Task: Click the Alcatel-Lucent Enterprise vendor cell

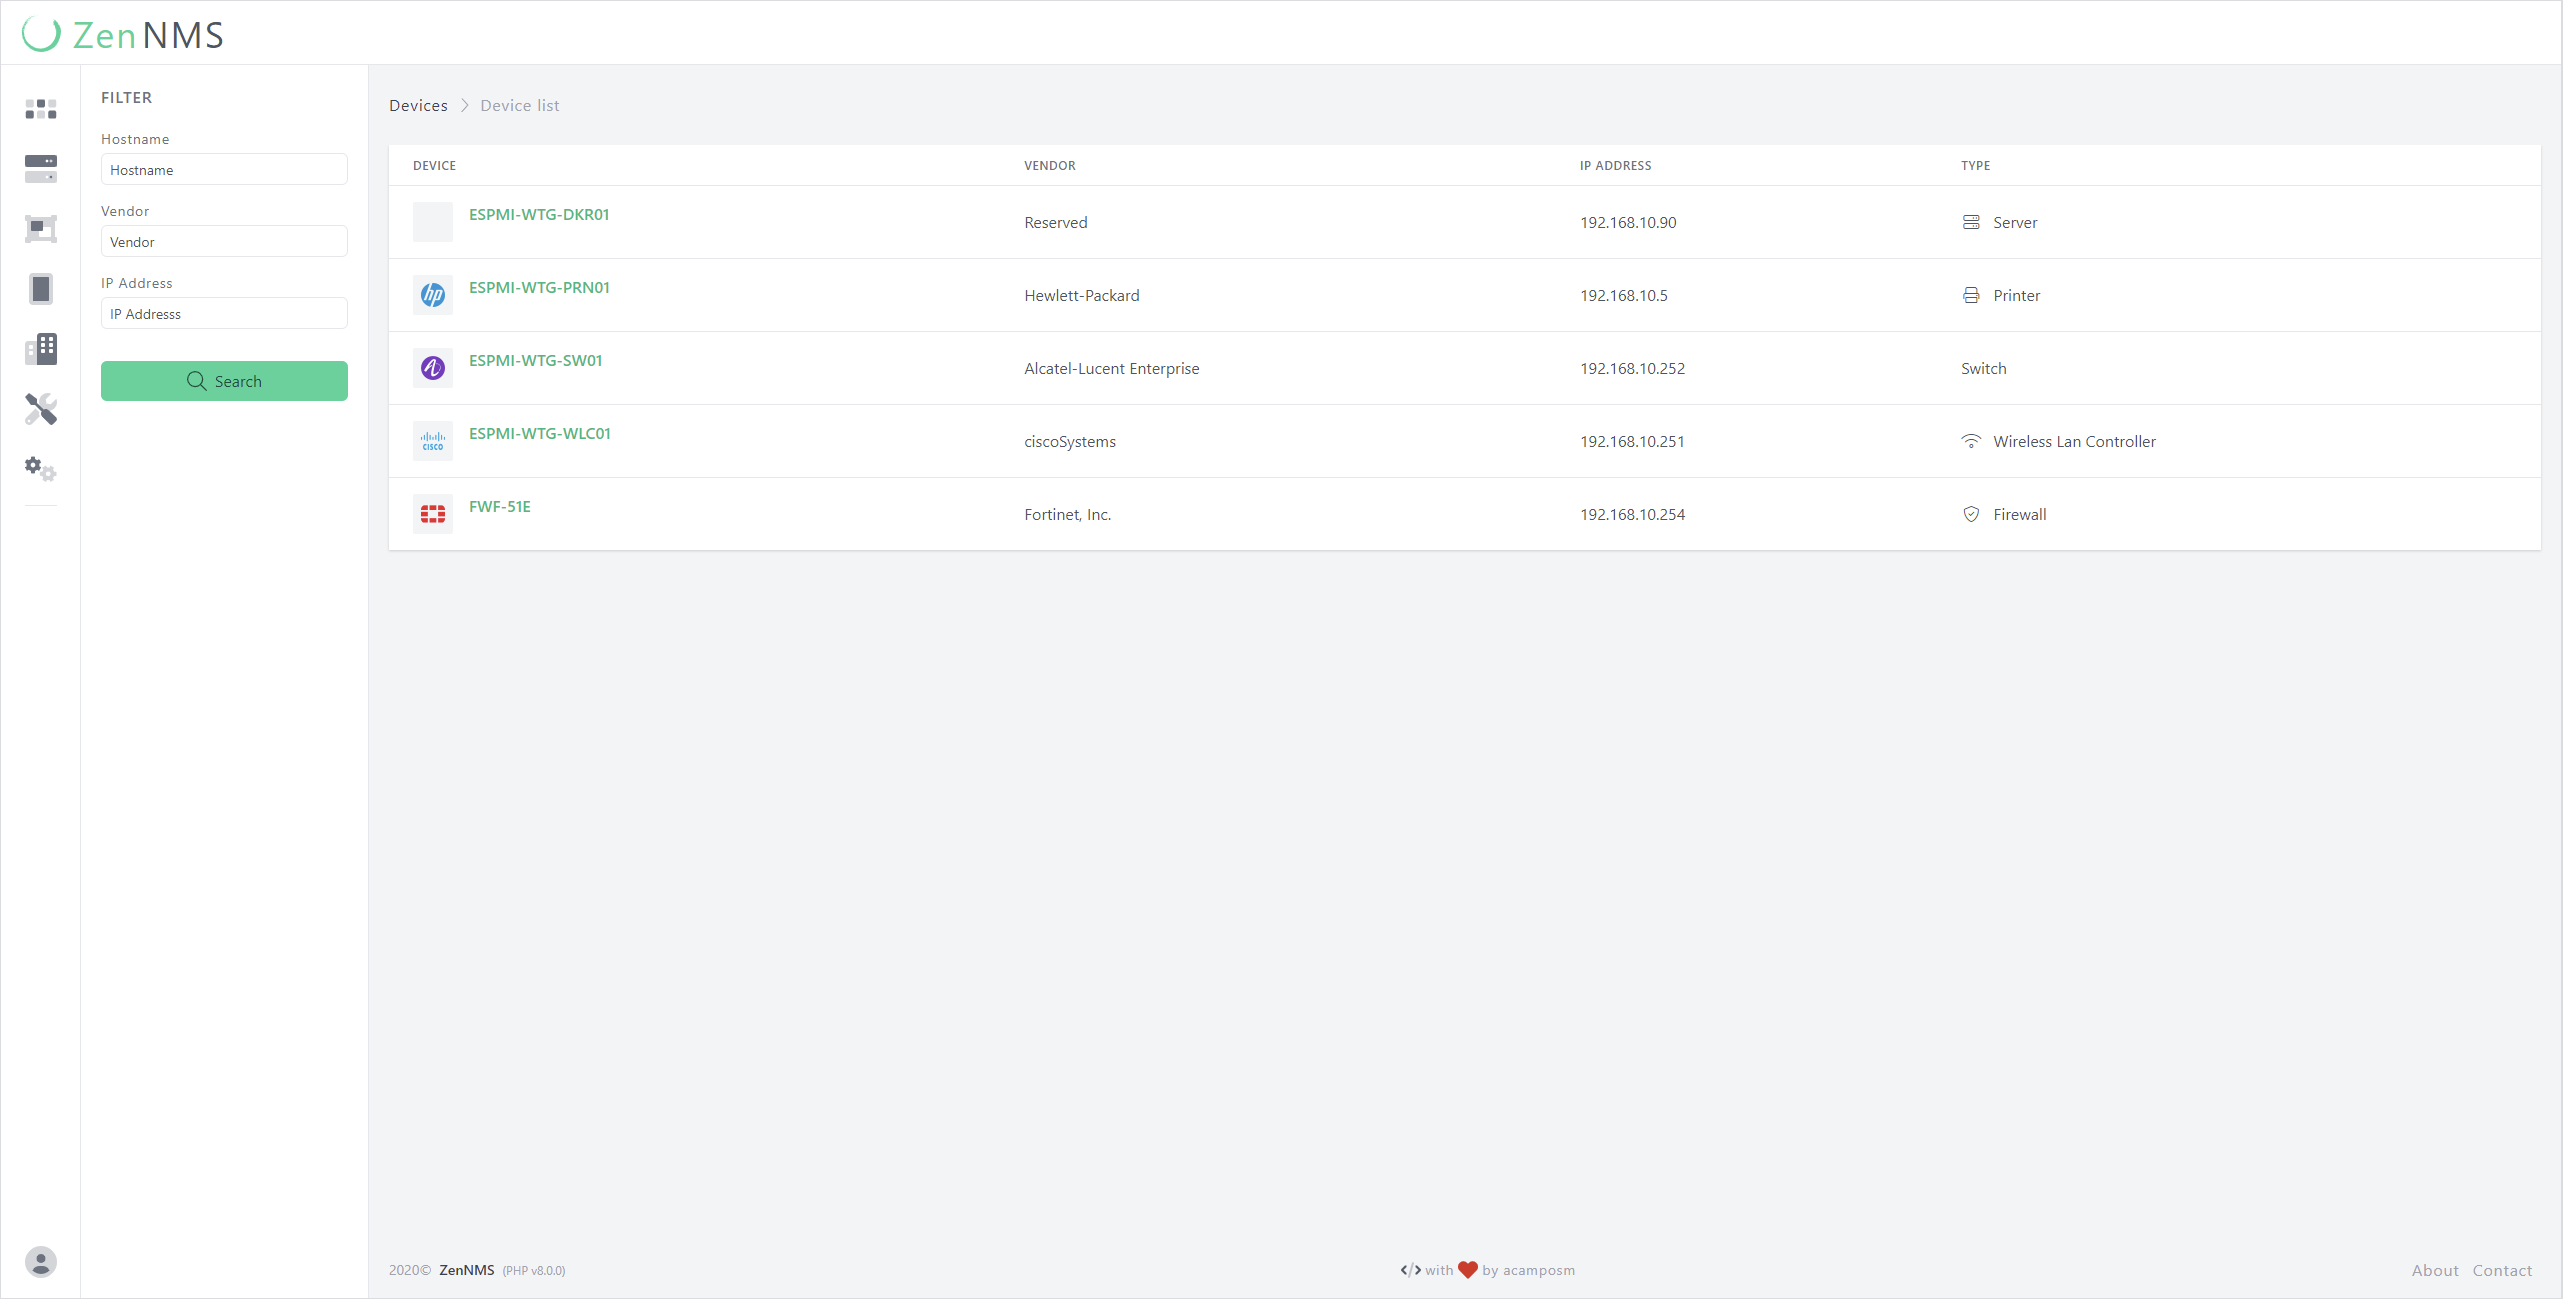Action: click(x=1112, y=368)
